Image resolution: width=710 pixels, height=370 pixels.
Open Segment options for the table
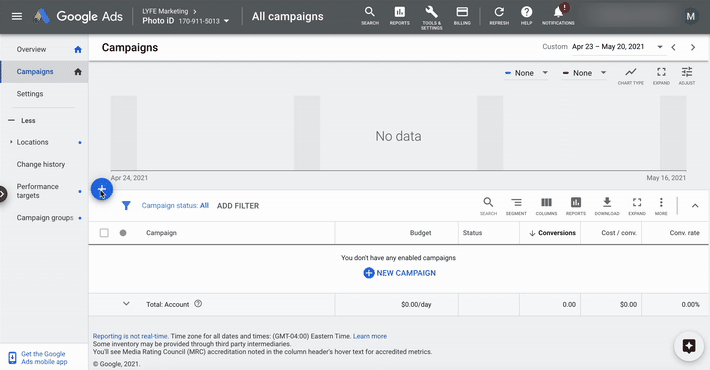click(516, 206)
